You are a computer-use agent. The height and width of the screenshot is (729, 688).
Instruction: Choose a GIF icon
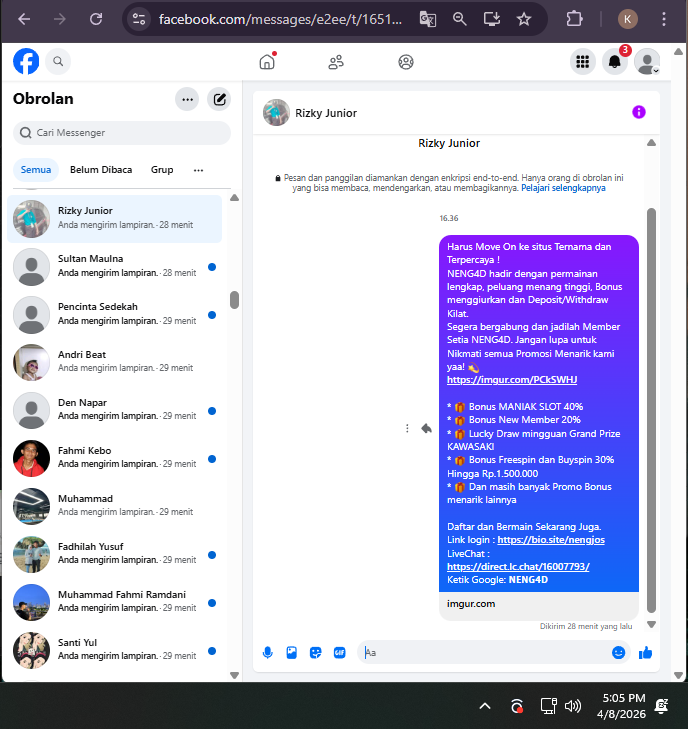tap(339, 653)
